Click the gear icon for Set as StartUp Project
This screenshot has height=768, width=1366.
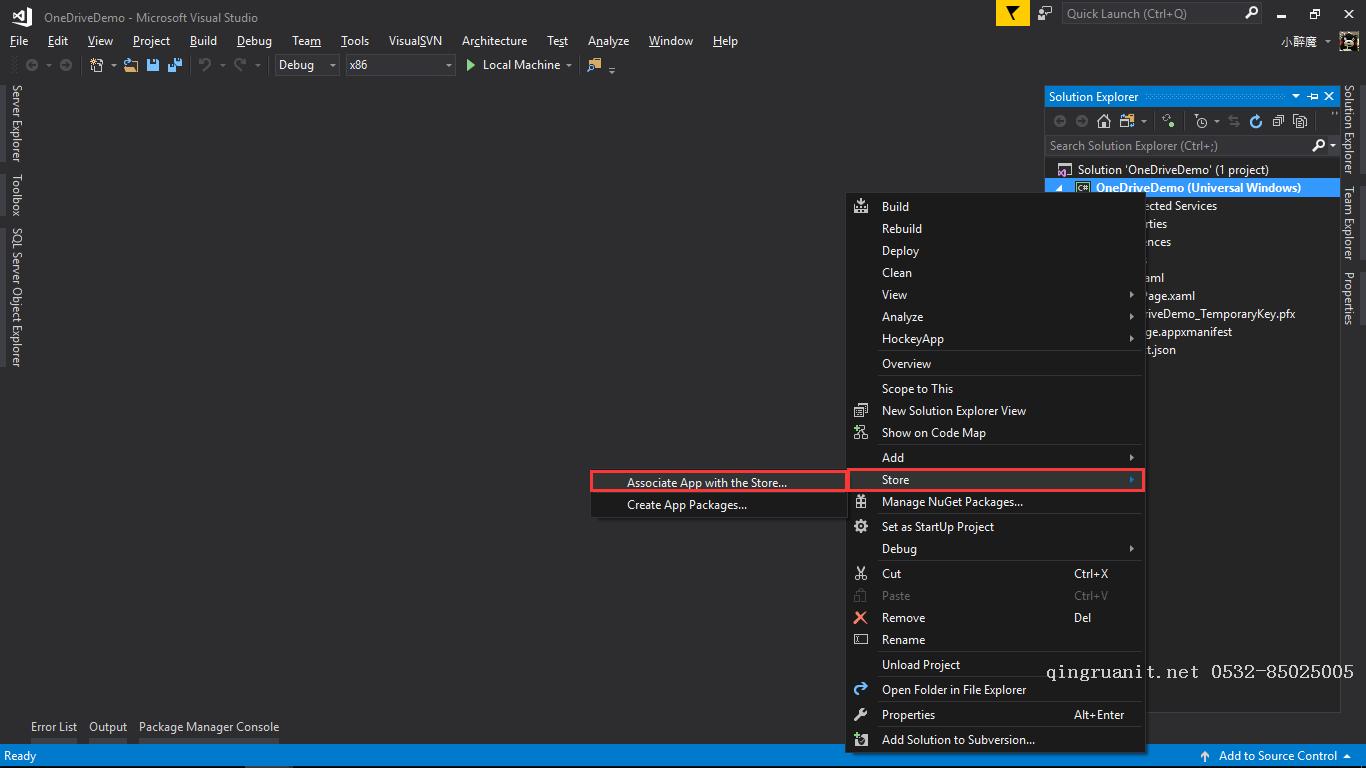click(x=860, y=527)
